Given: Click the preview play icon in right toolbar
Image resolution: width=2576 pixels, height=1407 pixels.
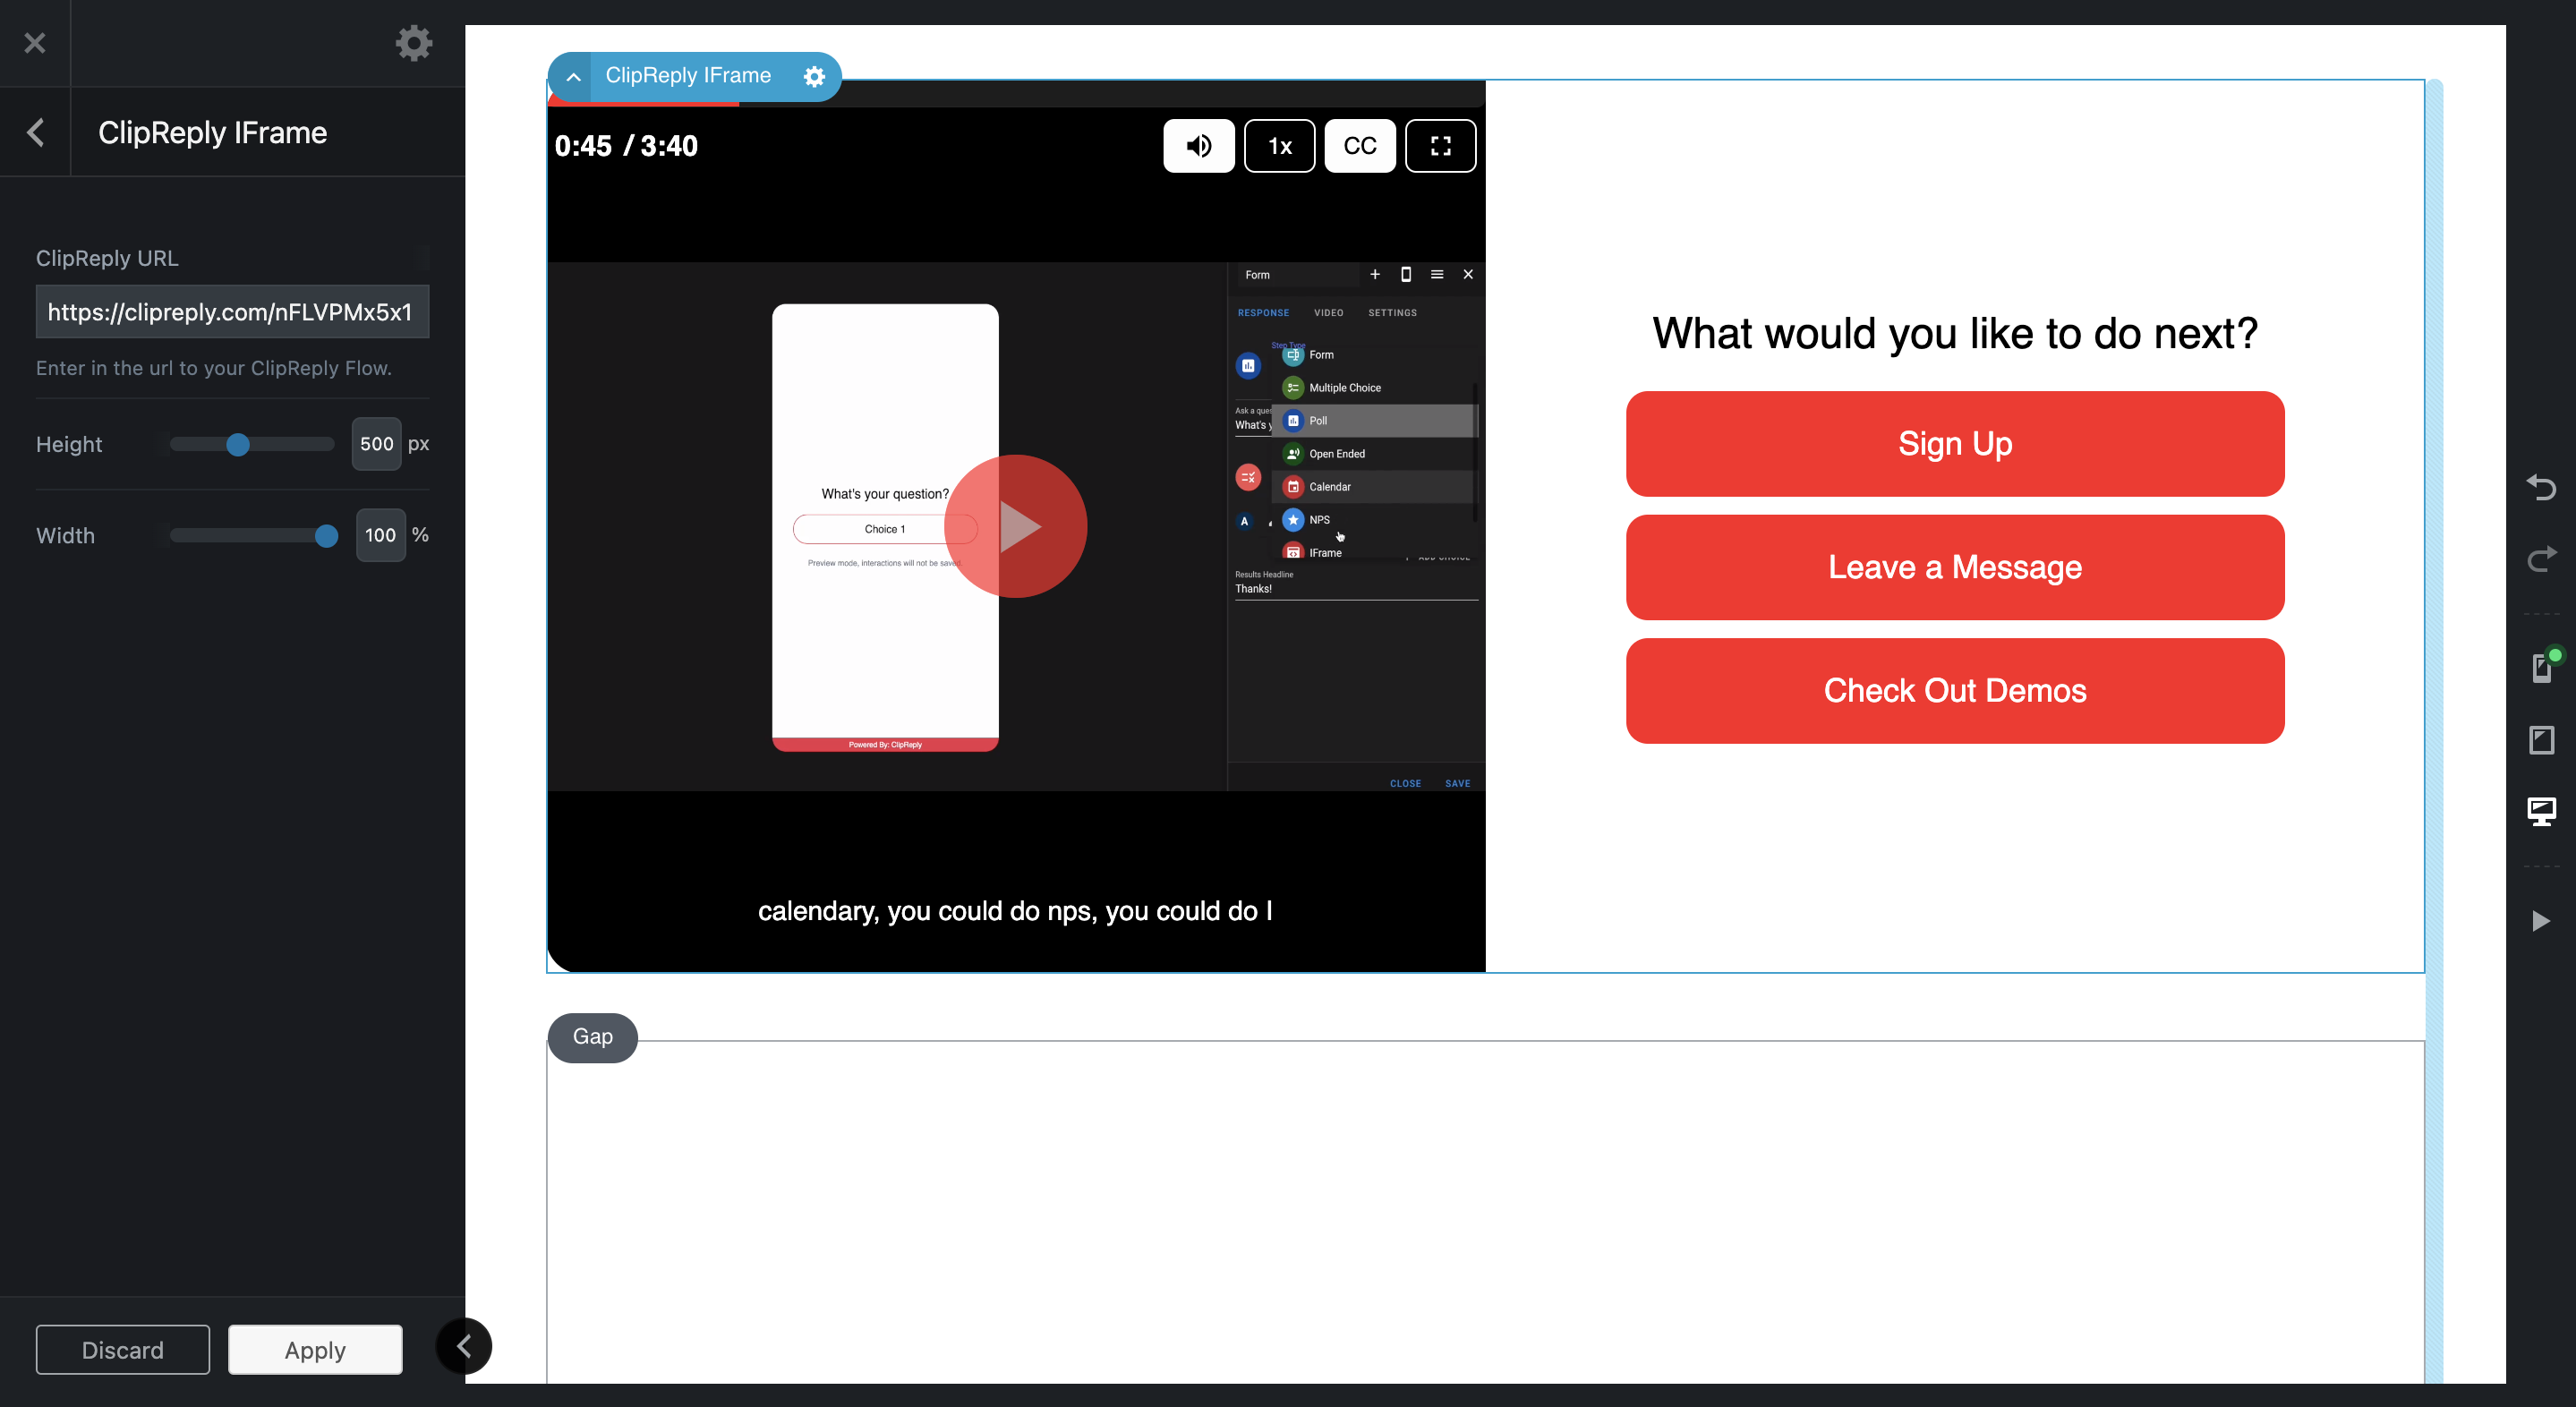Looking at the screenshot, I should [x=2540, y=920].
